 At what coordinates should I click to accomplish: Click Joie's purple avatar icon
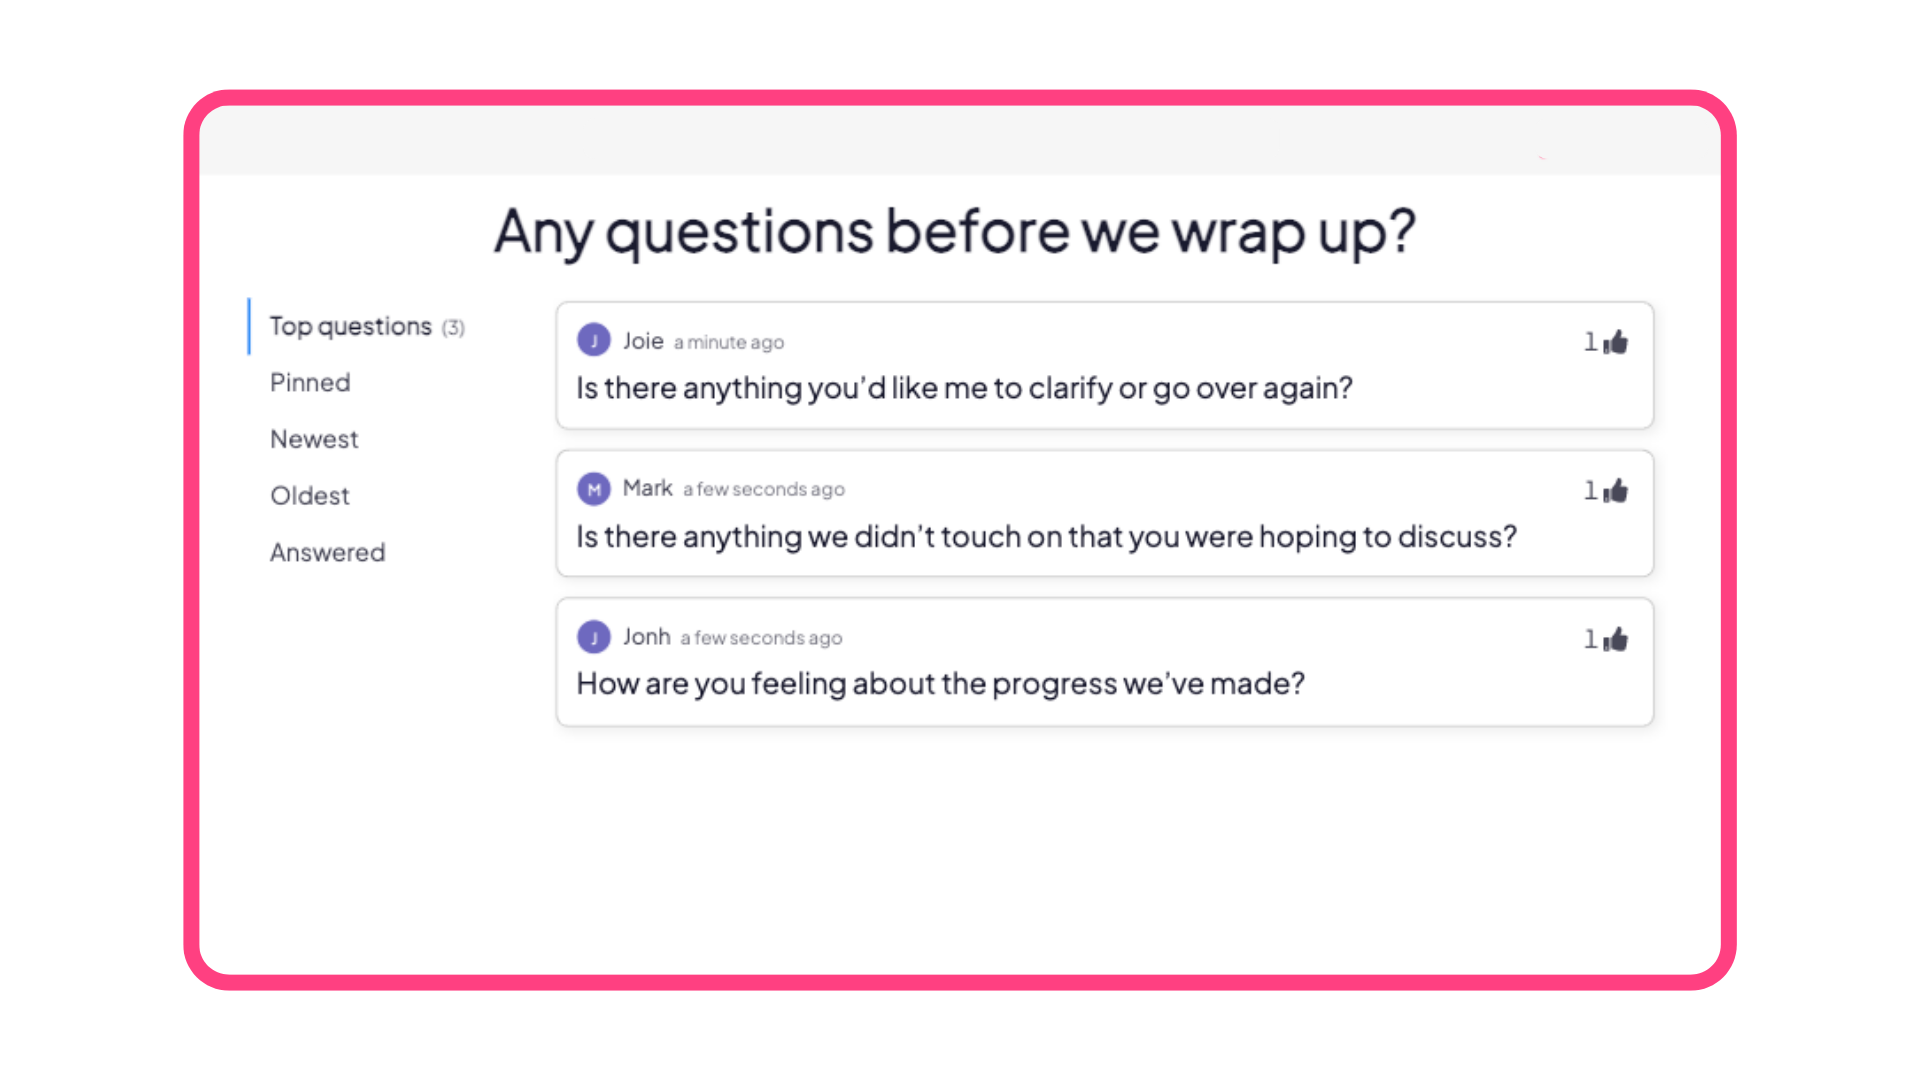594,340
